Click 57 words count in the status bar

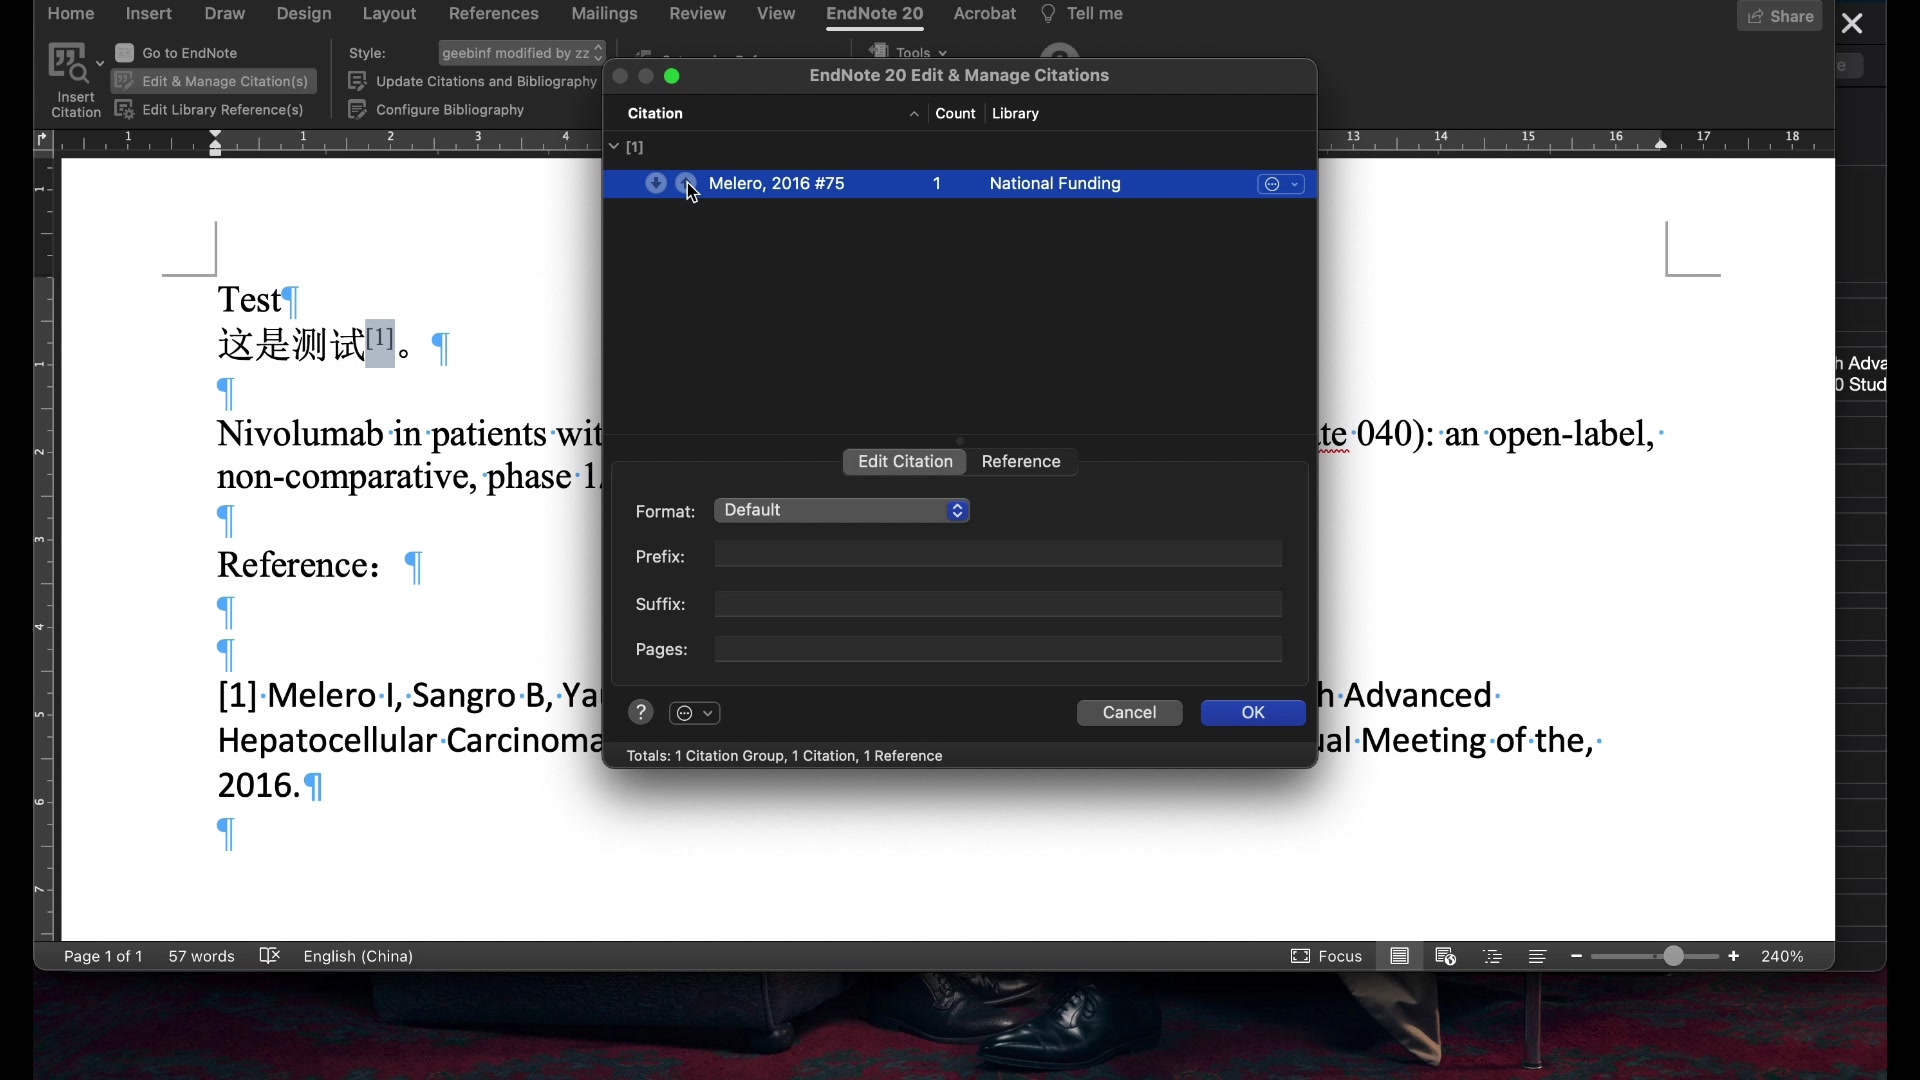(x=201, y=957)
